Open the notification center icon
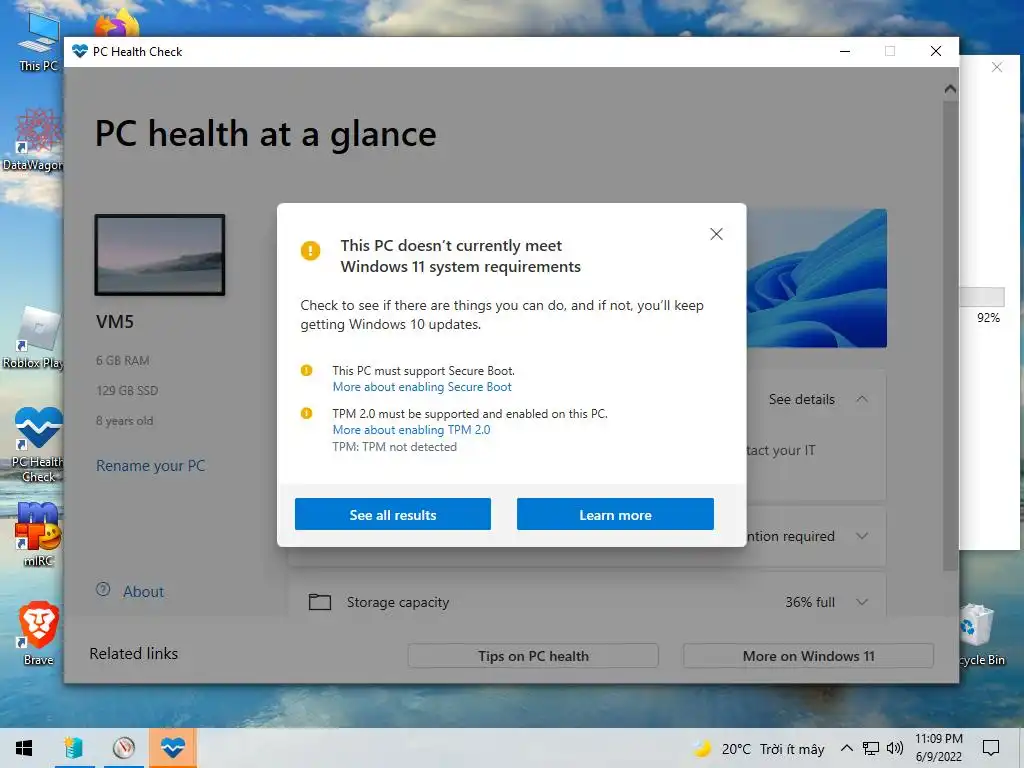The image size is (1024, 768). [x=991, y=748]
